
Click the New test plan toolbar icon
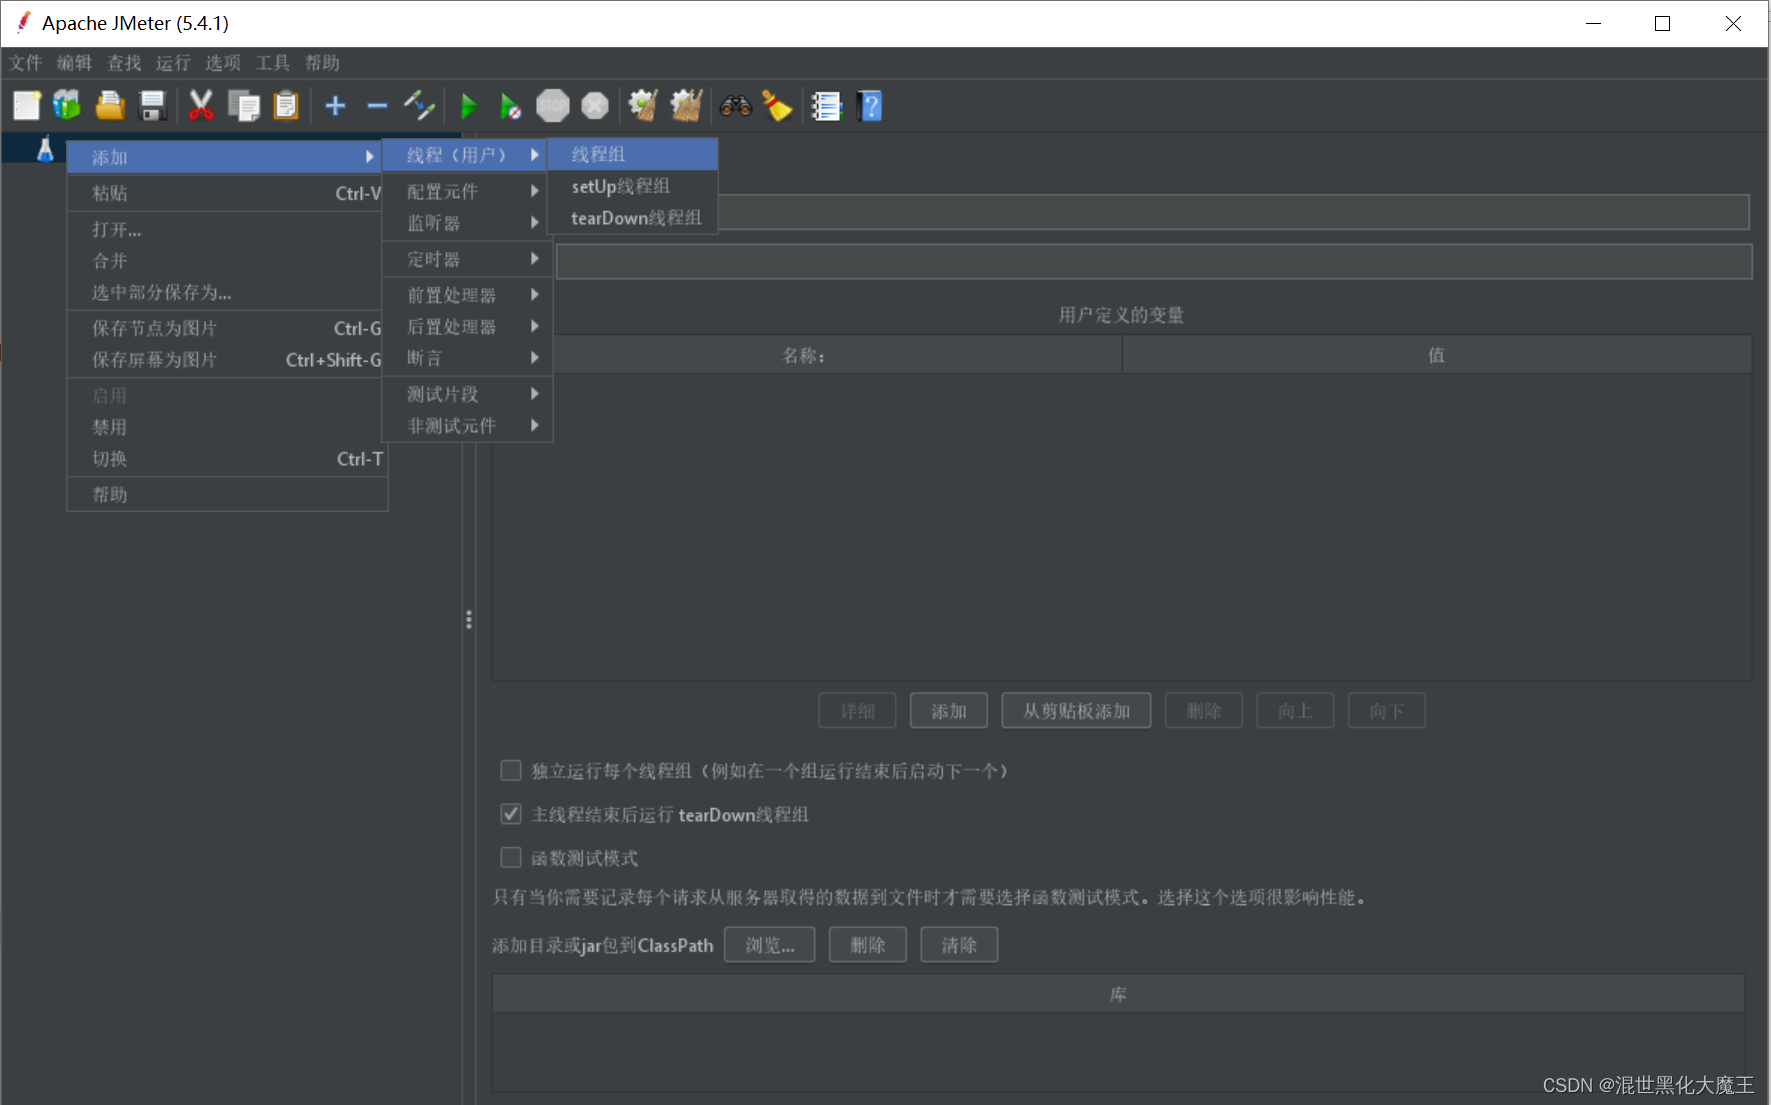tap(27, 105)
